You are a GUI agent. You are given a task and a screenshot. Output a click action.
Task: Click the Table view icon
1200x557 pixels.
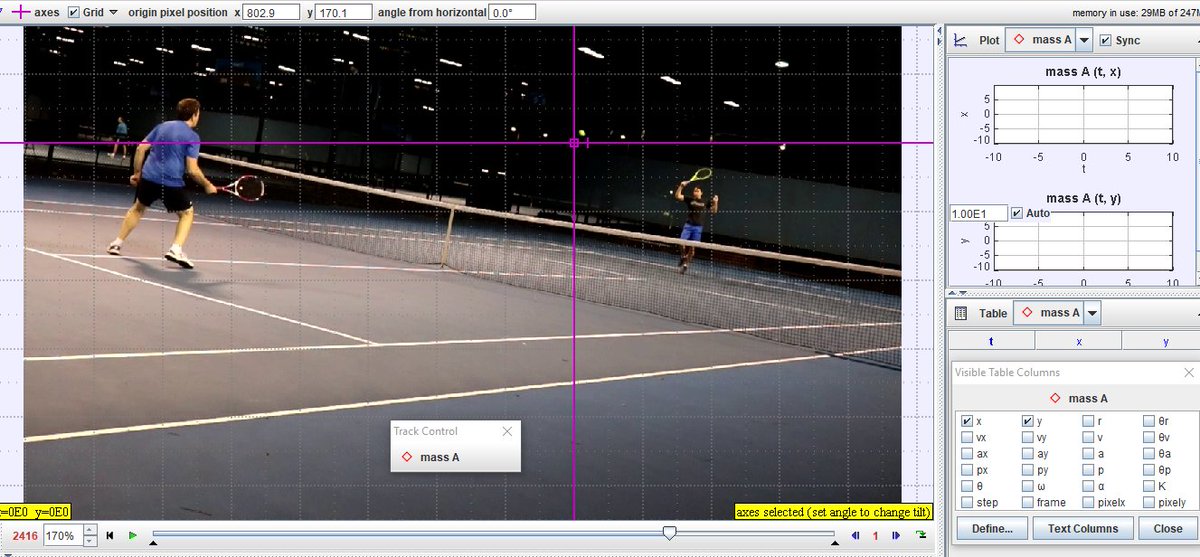tap(960, 313)
